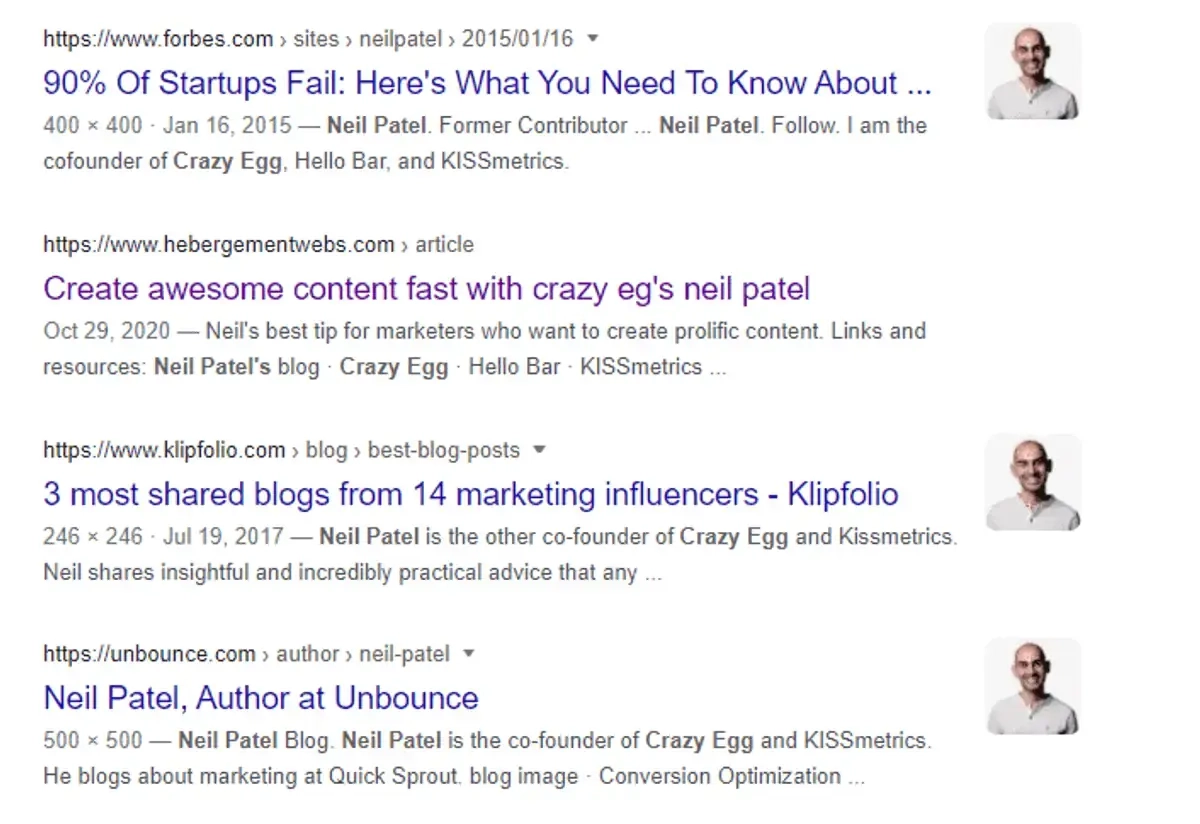The image size is (1200, 824).
Task: Open the '90% Of Startups Fail' Forbes result
Action: pos(487,83)
